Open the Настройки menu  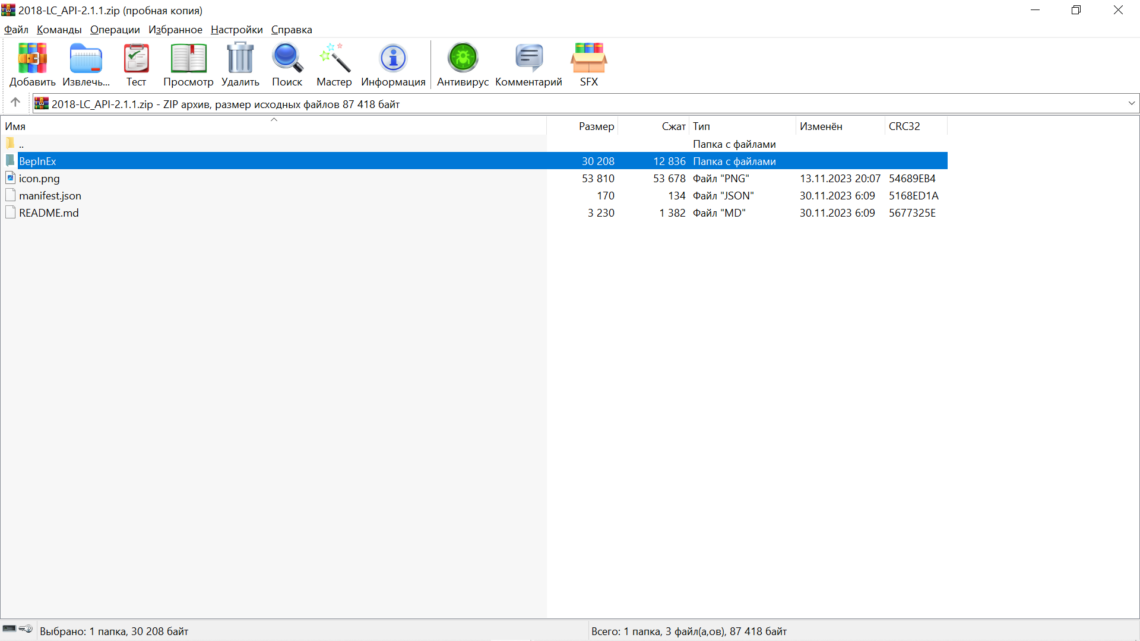point(237,30)
